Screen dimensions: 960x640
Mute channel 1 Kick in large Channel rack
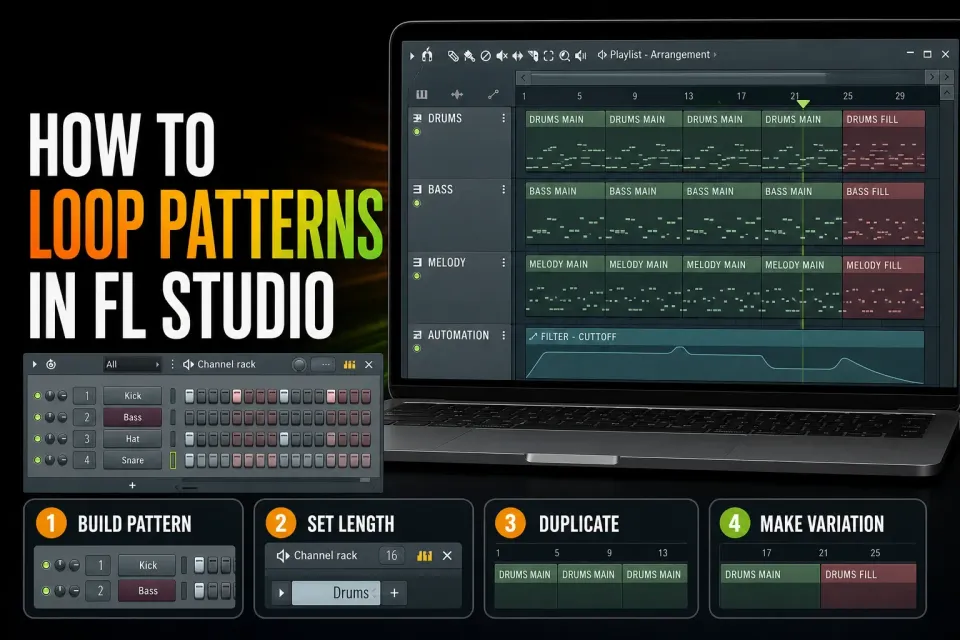coord(37,396)
